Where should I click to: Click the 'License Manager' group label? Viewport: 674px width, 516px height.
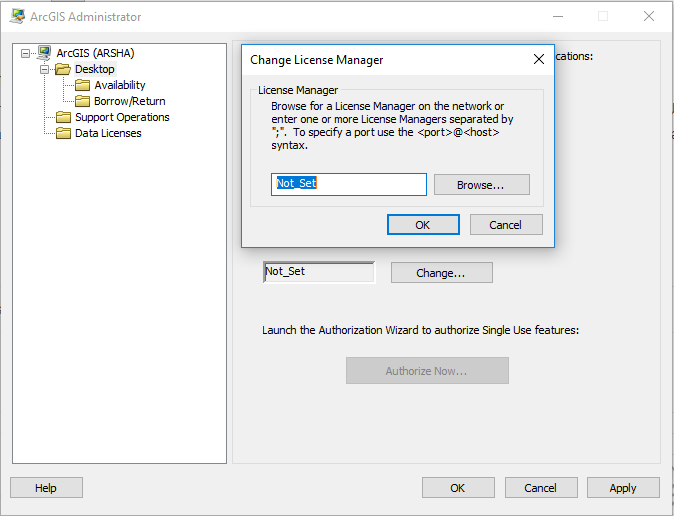click(x=298, y=90)
